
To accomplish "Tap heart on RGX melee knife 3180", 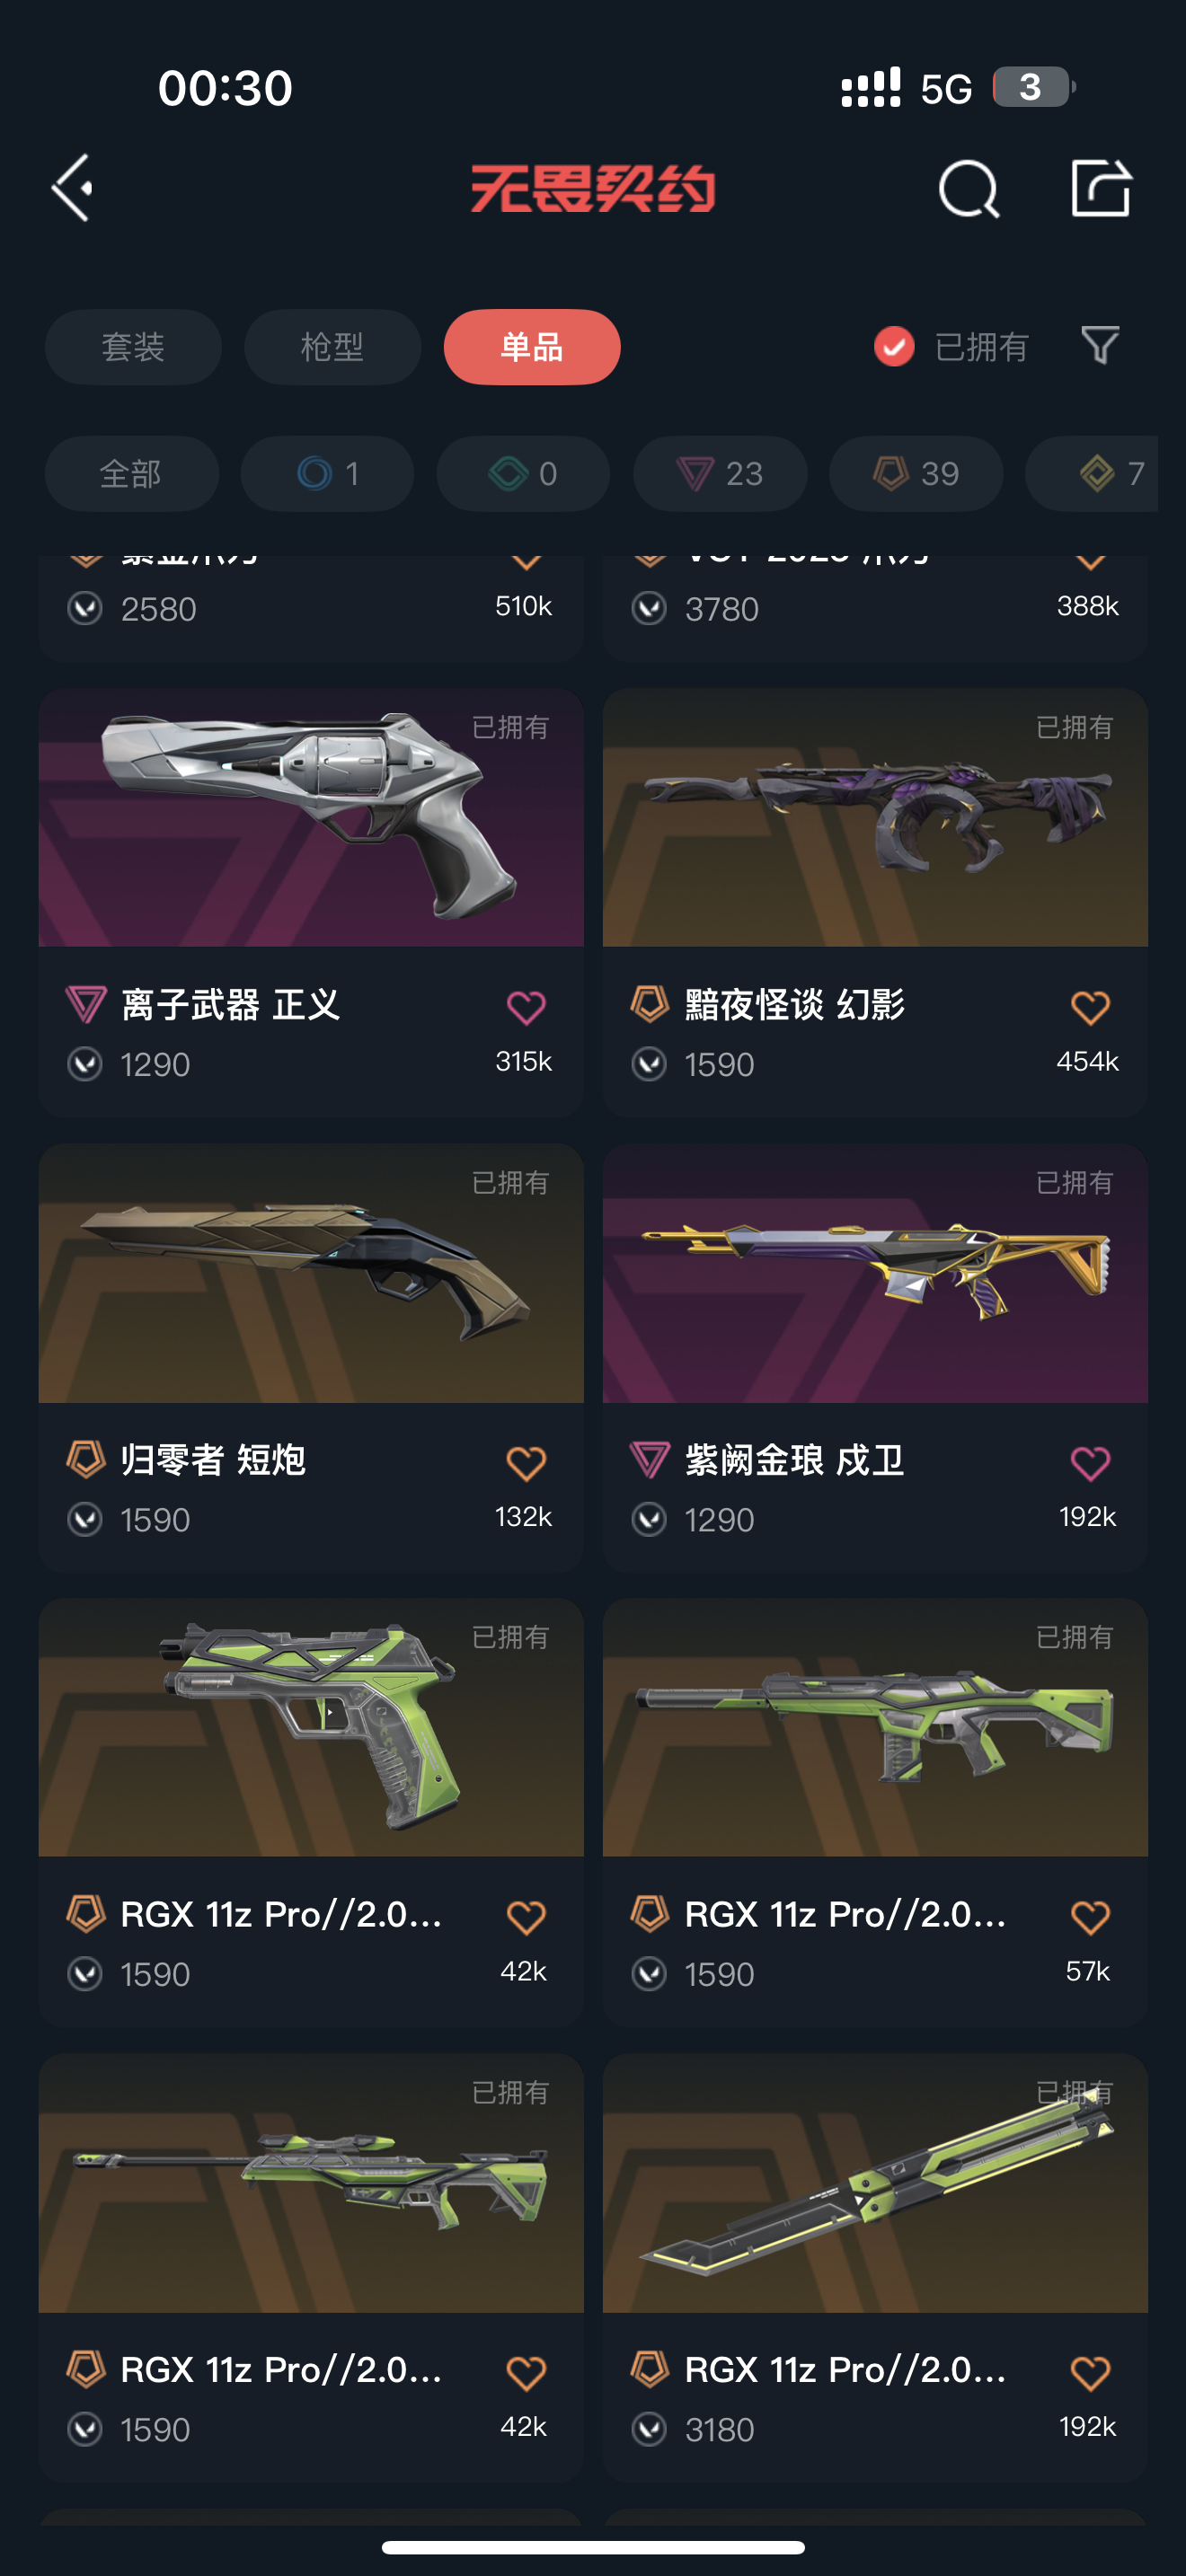I will (x=1090, y=2372).
